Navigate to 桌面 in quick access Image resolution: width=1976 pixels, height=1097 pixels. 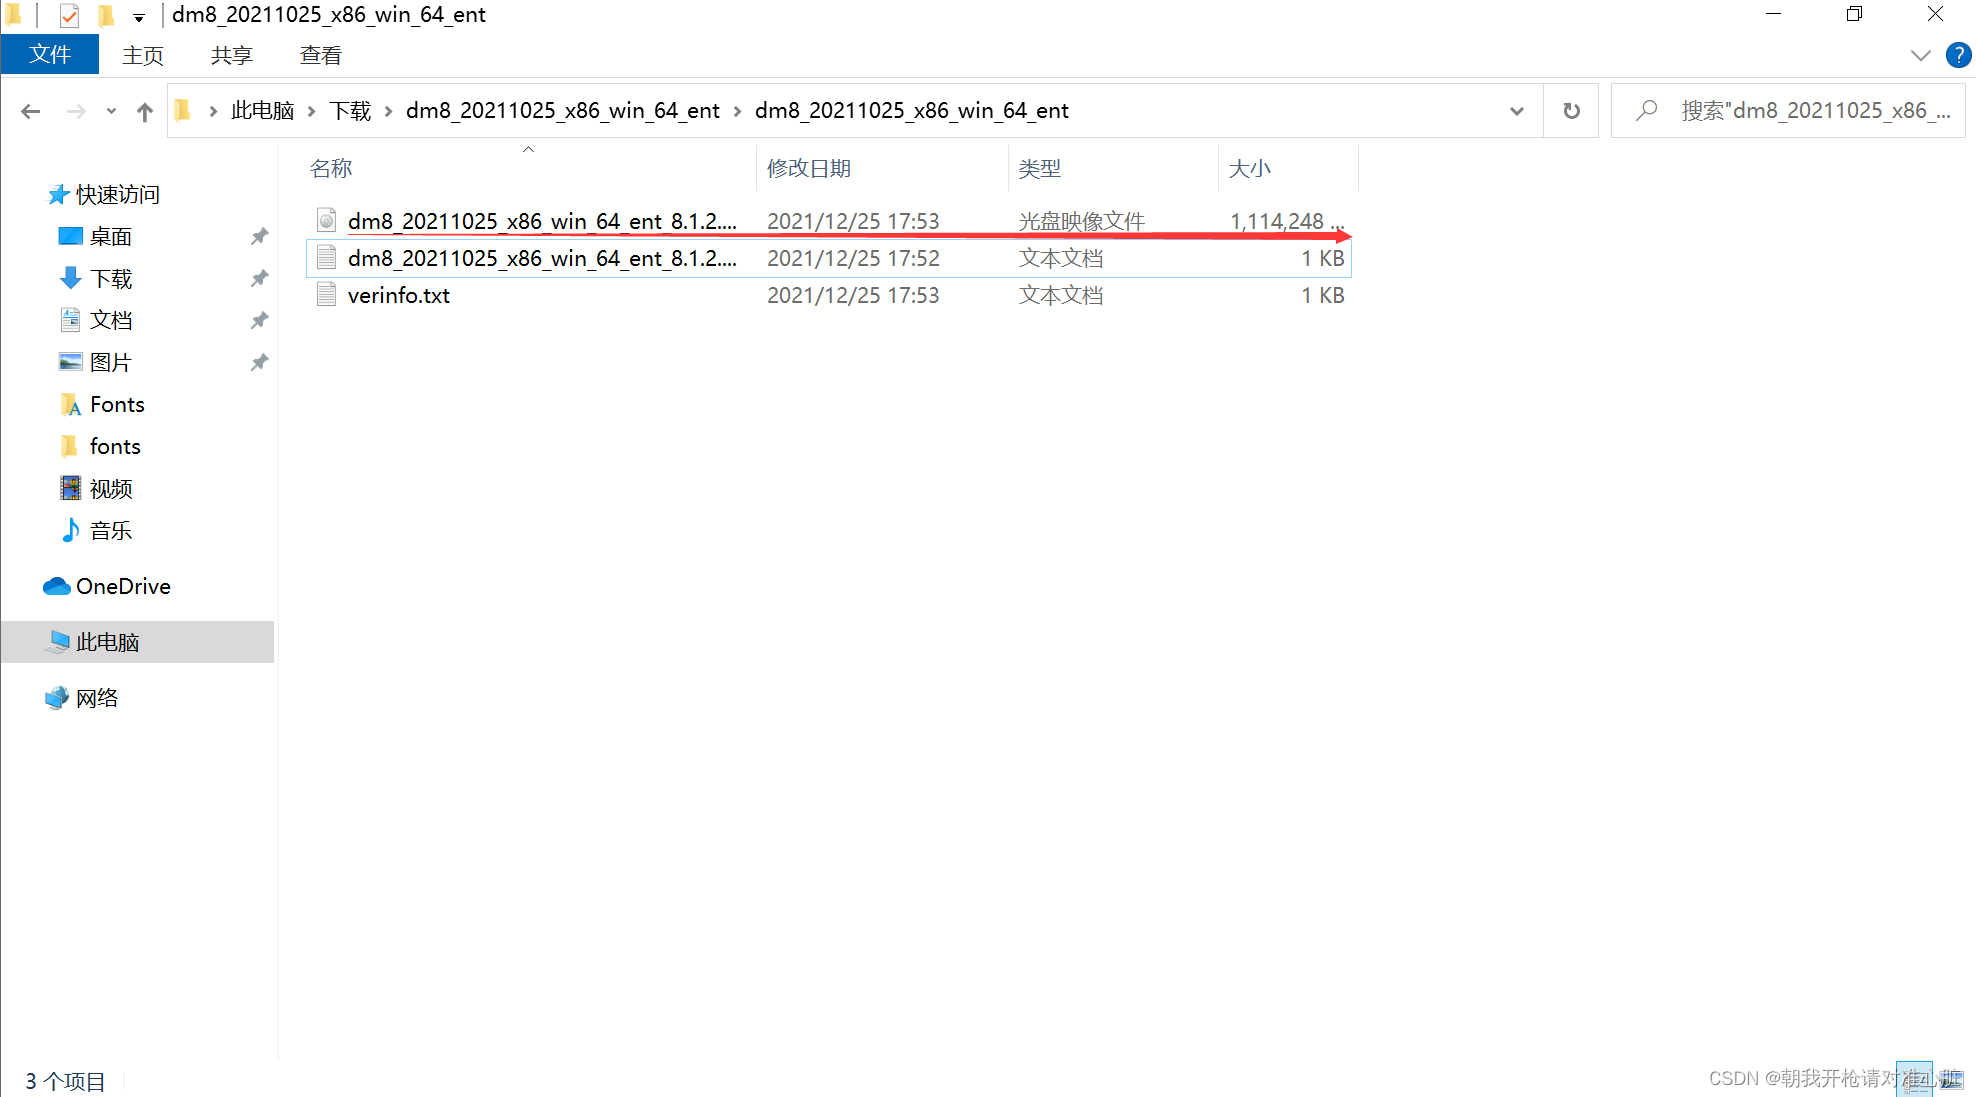click(x=115, y=235)
